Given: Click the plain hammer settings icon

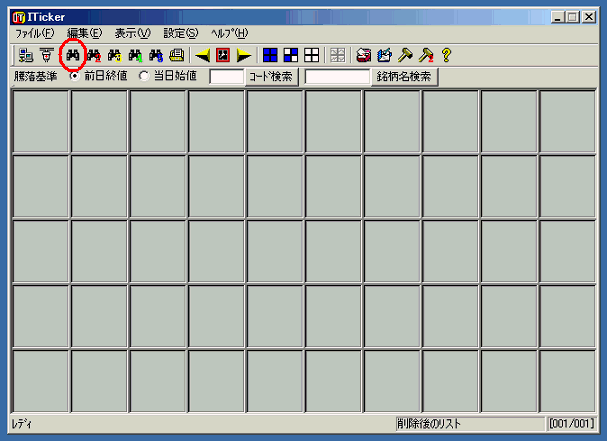Looking at the screenshot, I should (405, 55).
